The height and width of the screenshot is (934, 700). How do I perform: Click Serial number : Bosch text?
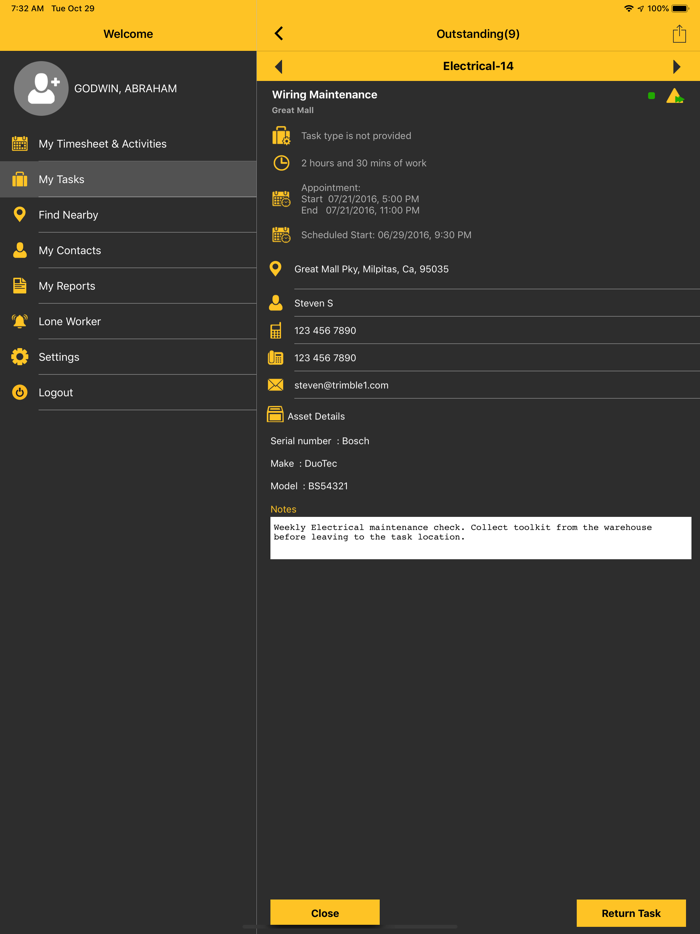pyautogui.click(x=320, y=441)
